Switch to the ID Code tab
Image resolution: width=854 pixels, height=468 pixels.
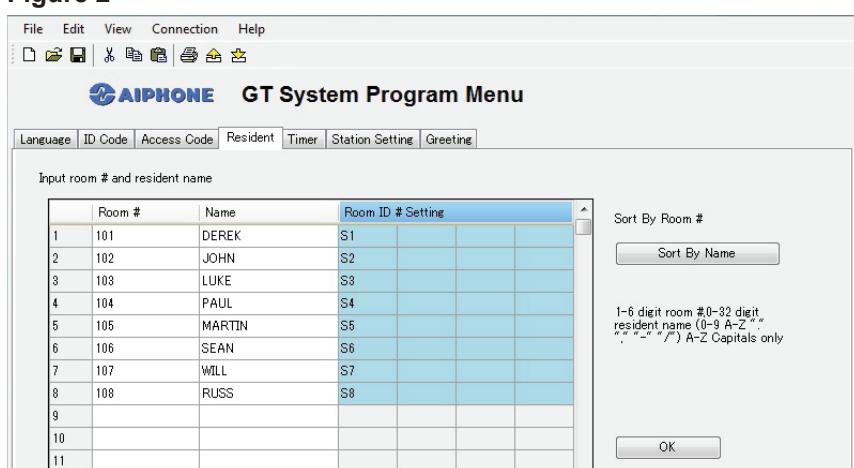(106, 139)
